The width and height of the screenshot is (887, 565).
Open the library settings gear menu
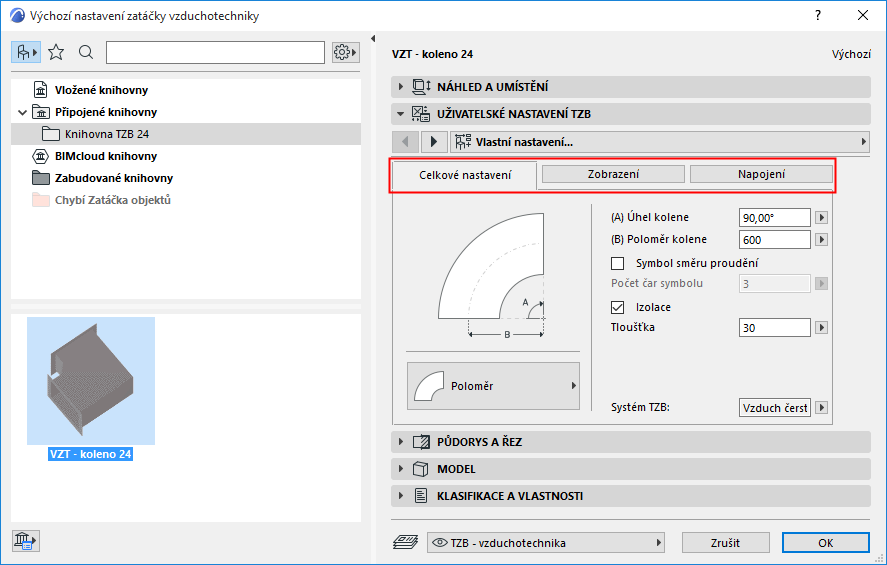click(x=346, y=52)
